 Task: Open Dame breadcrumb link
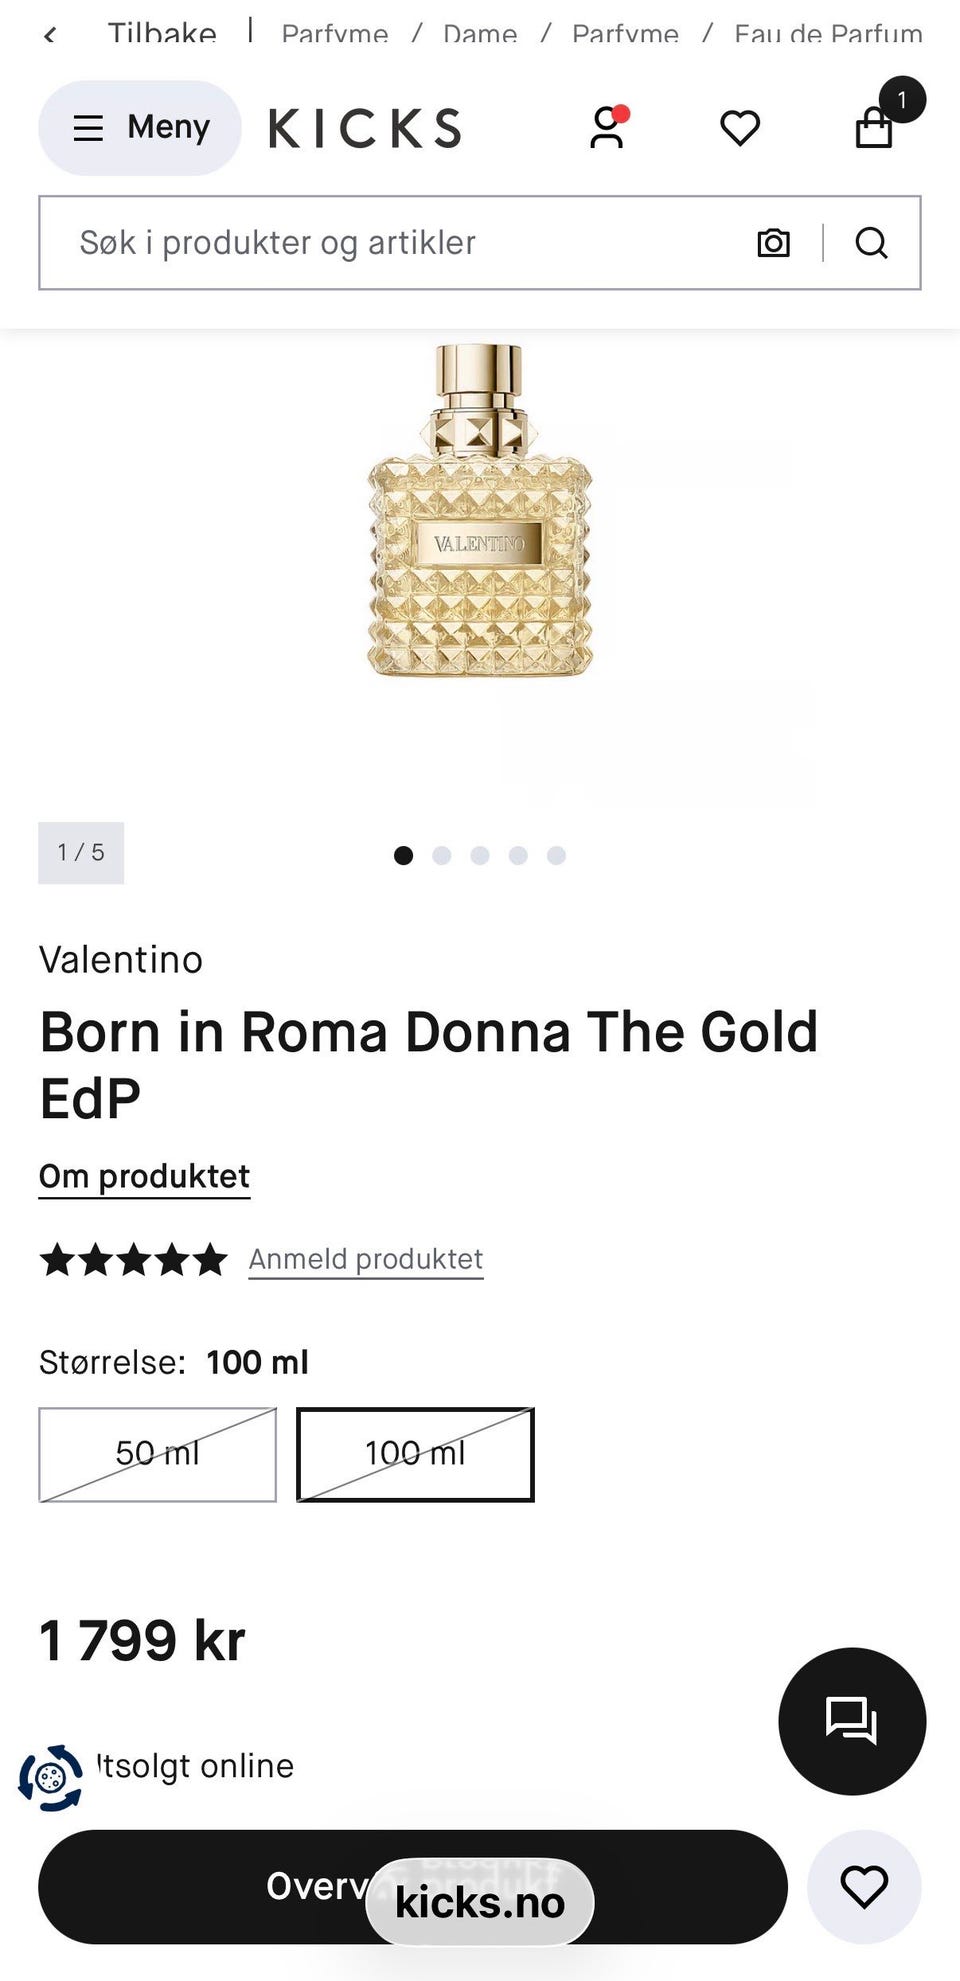[x=480, y=35]
